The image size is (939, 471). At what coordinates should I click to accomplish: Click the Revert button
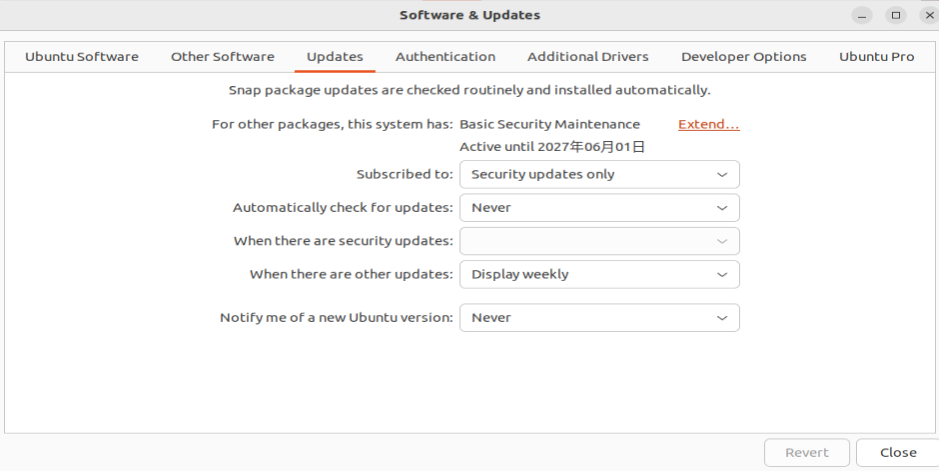(807, 452)
